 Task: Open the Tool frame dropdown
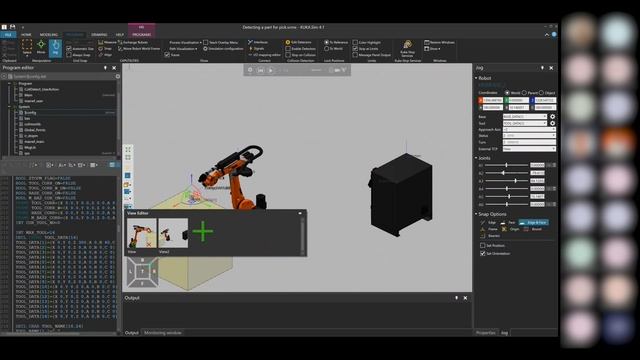pos(525,123)
